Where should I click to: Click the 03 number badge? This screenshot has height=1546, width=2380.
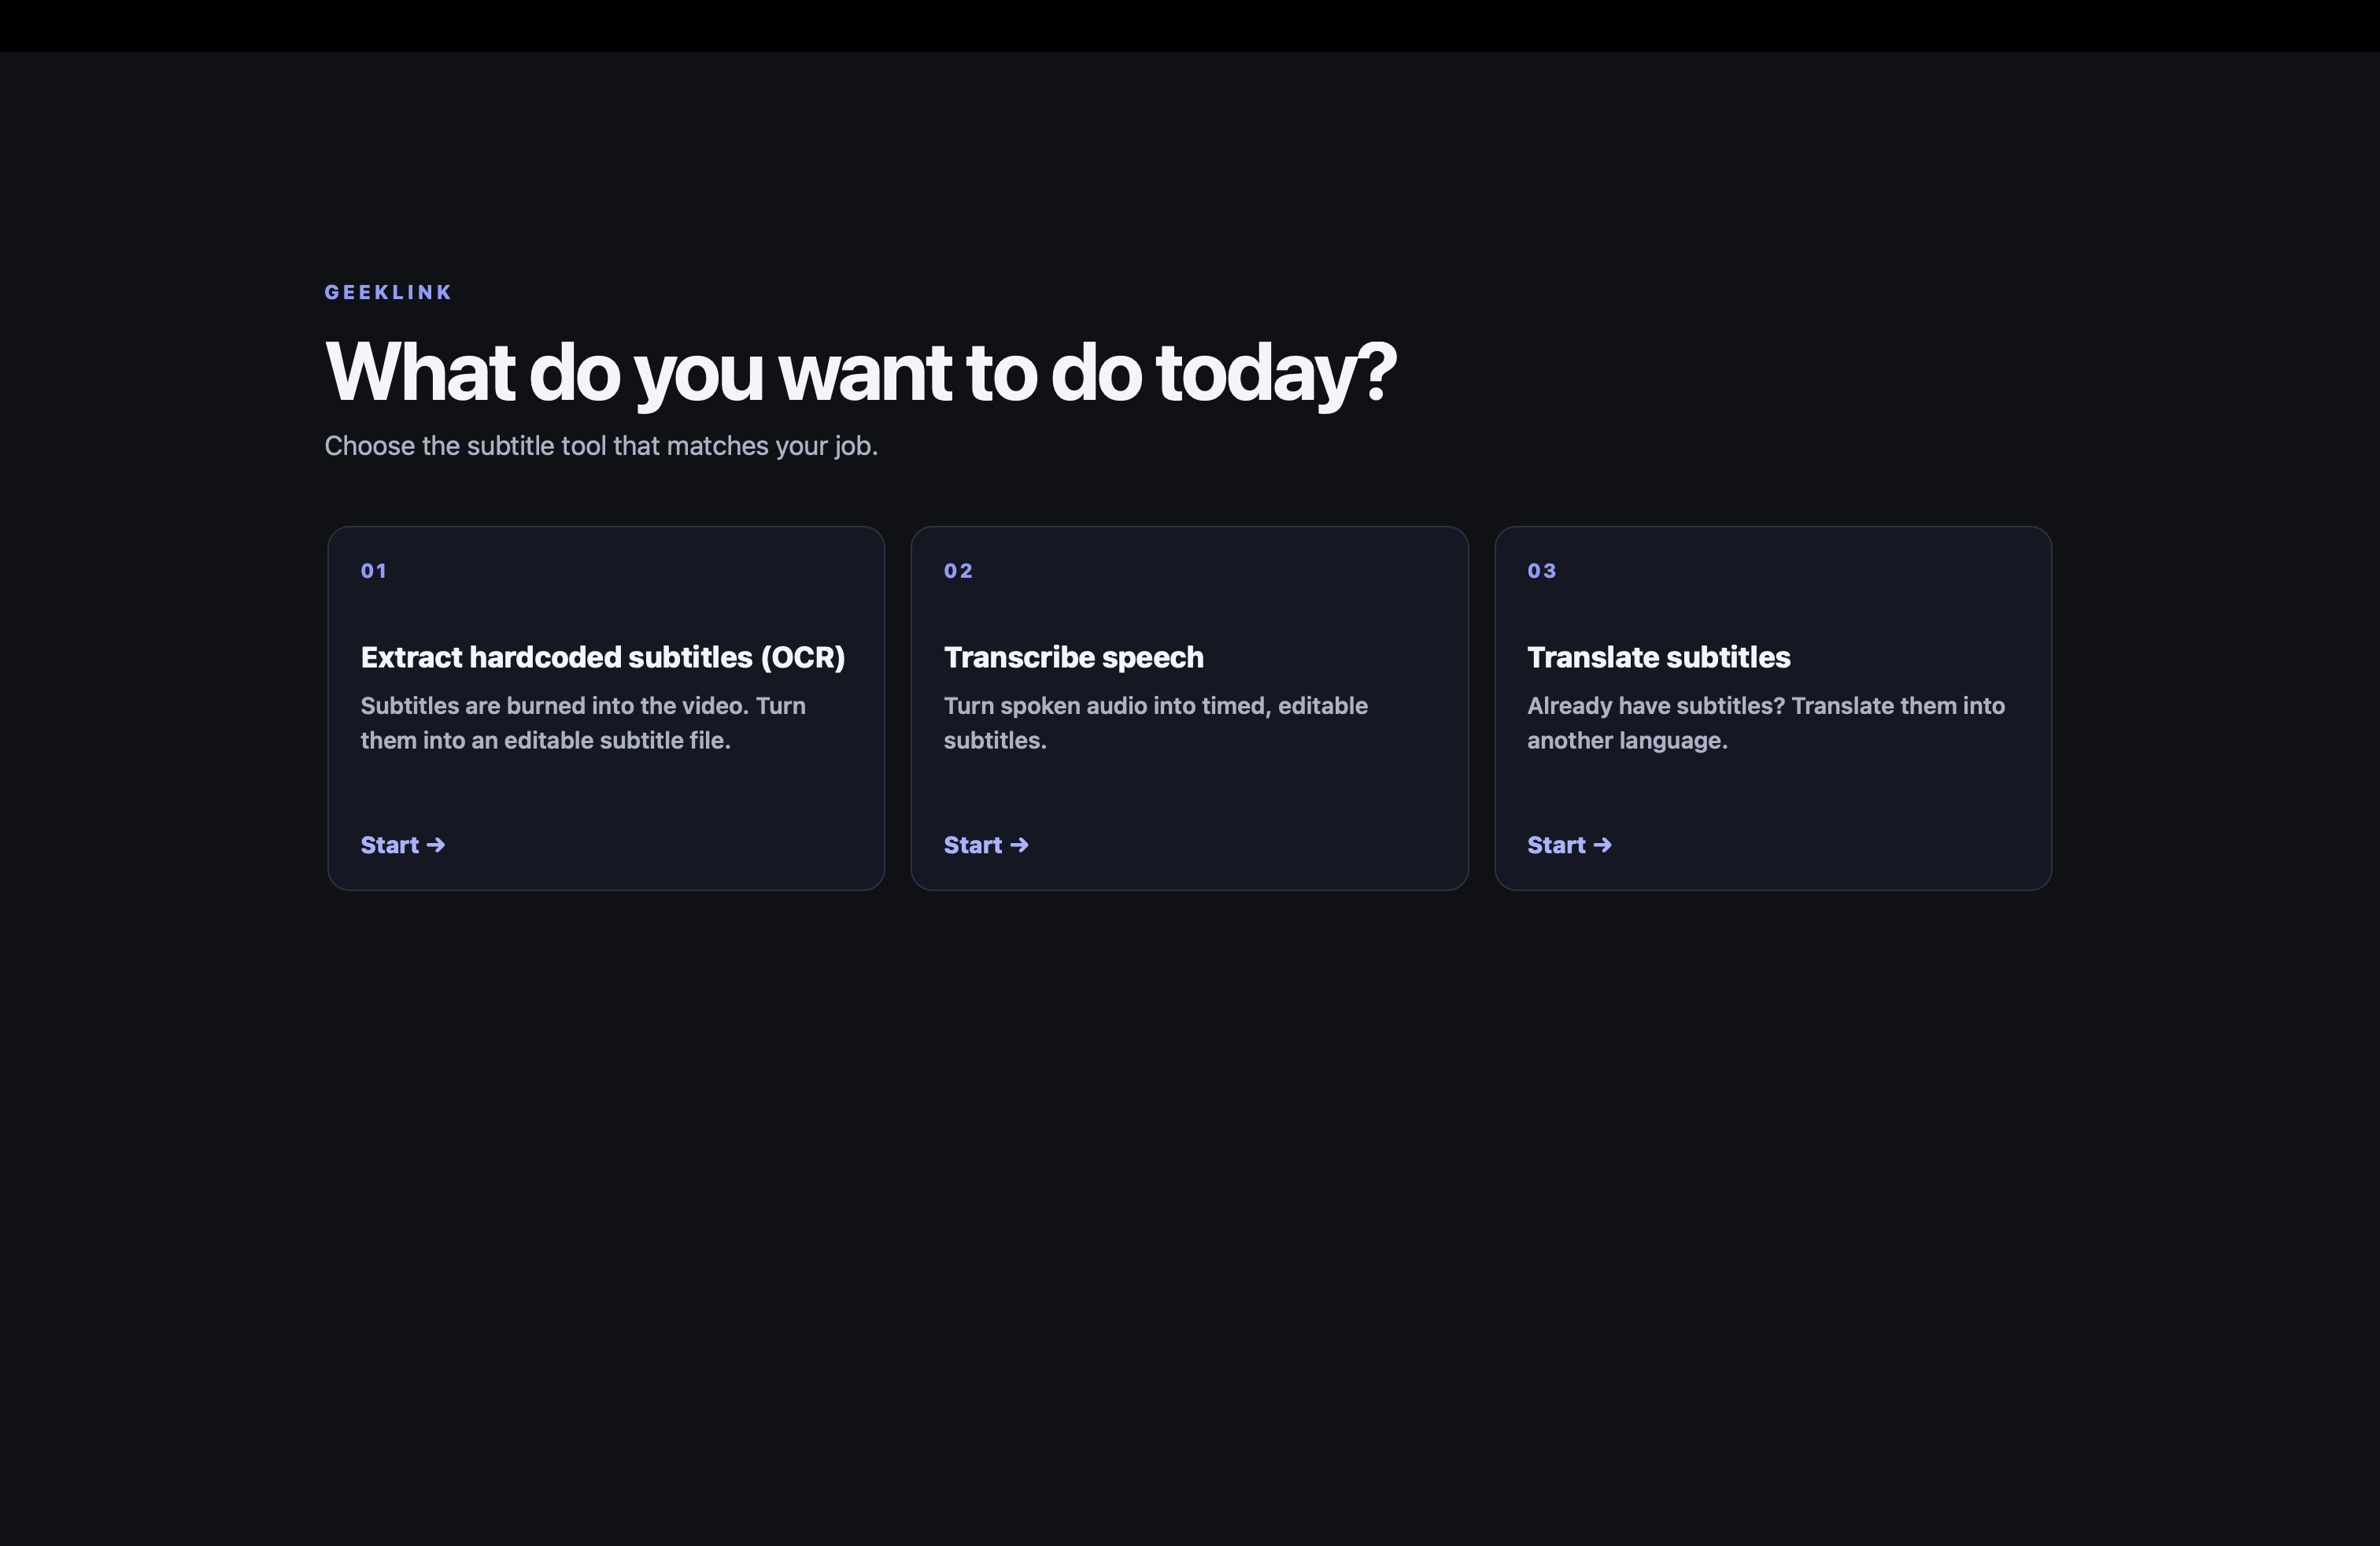pos(1541,571)
